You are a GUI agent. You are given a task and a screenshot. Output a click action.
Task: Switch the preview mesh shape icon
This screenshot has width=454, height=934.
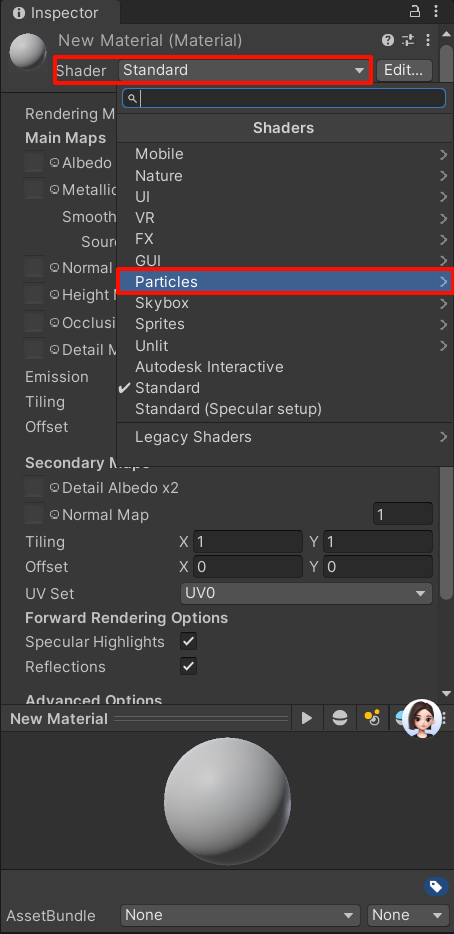[340, 718]
